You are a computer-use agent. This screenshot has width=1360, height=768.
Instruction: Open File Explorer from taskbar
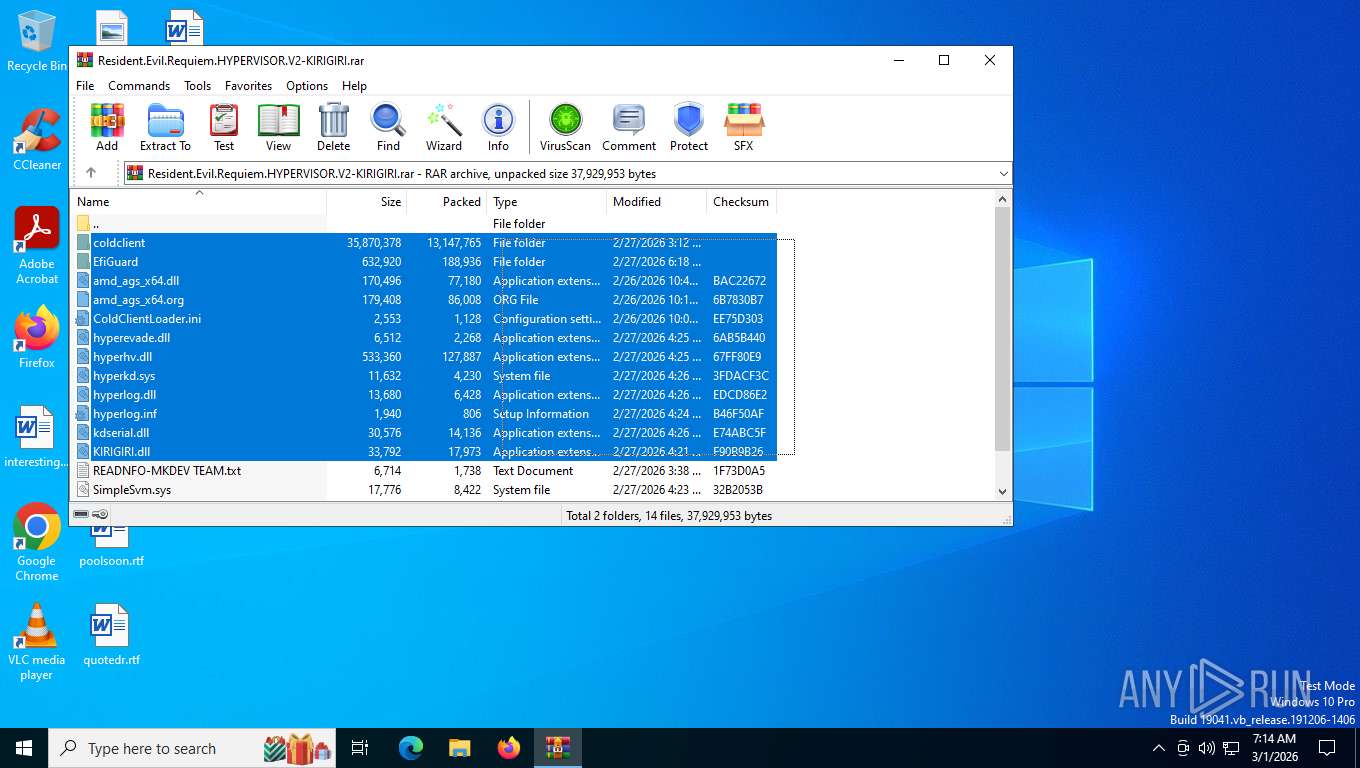459,748
